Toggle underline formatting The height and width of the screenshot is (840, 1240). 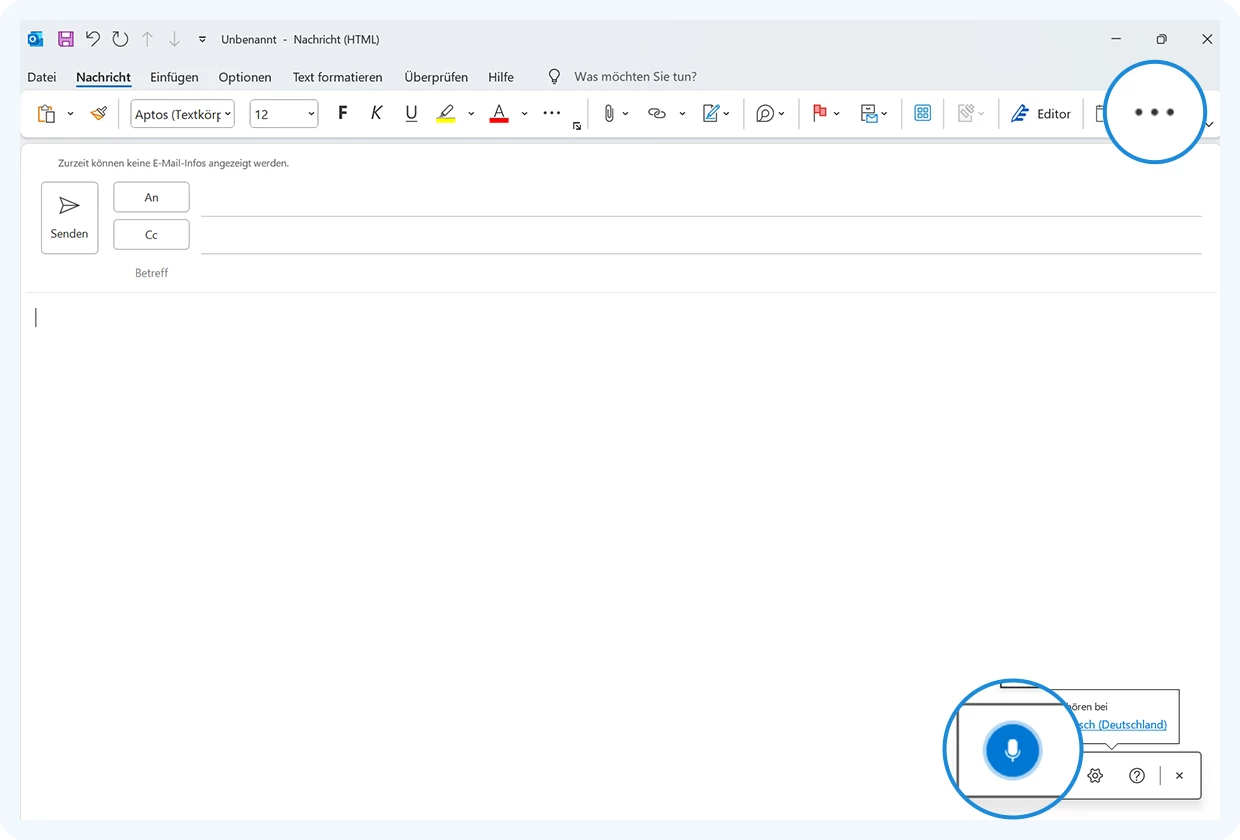(x=411, y=113)
